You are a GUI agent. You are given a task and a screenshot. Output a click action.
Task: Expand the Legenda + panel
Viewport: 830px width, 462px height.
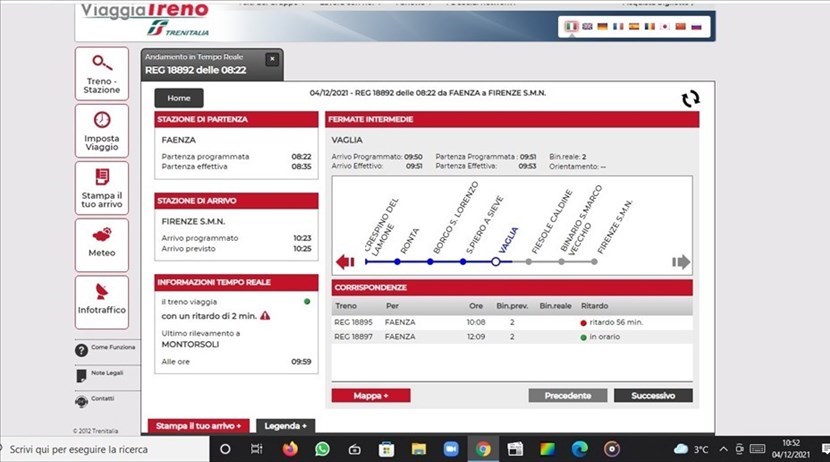(x=286, y=426)
